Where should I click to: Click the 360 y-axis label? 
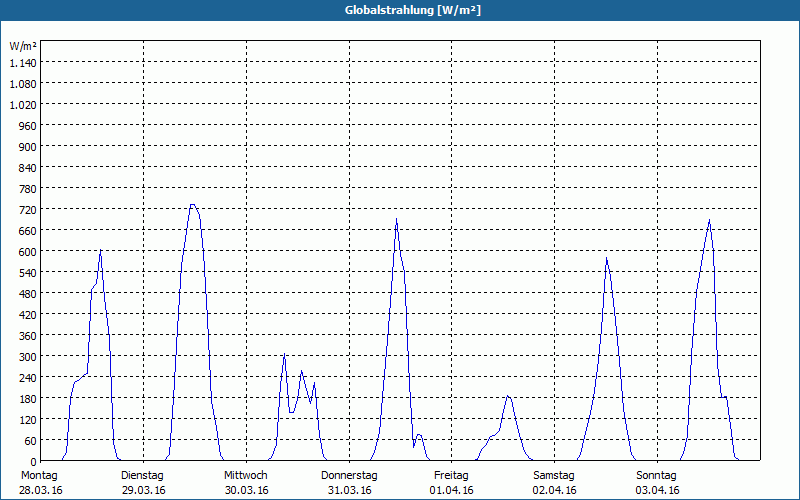tap(29, 336)
